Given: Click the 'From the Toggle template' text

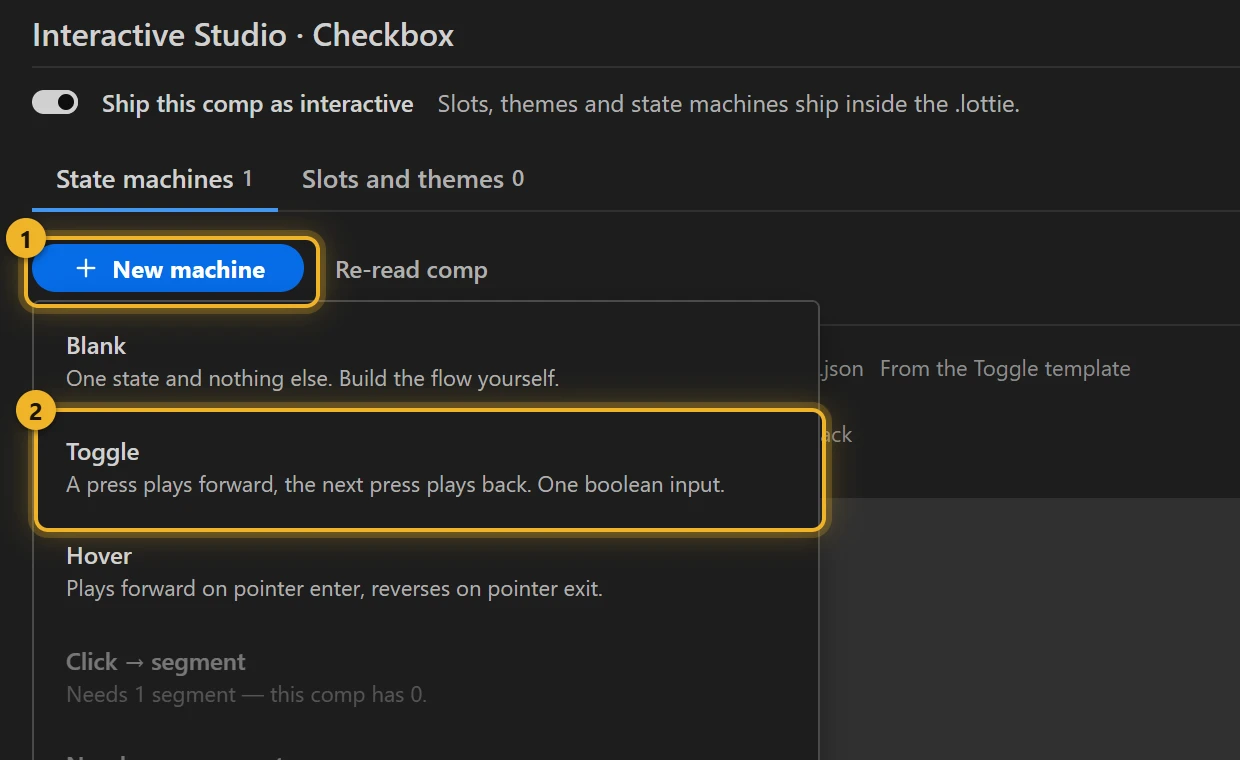Looking at the screenshot, I should [1005, 368].
